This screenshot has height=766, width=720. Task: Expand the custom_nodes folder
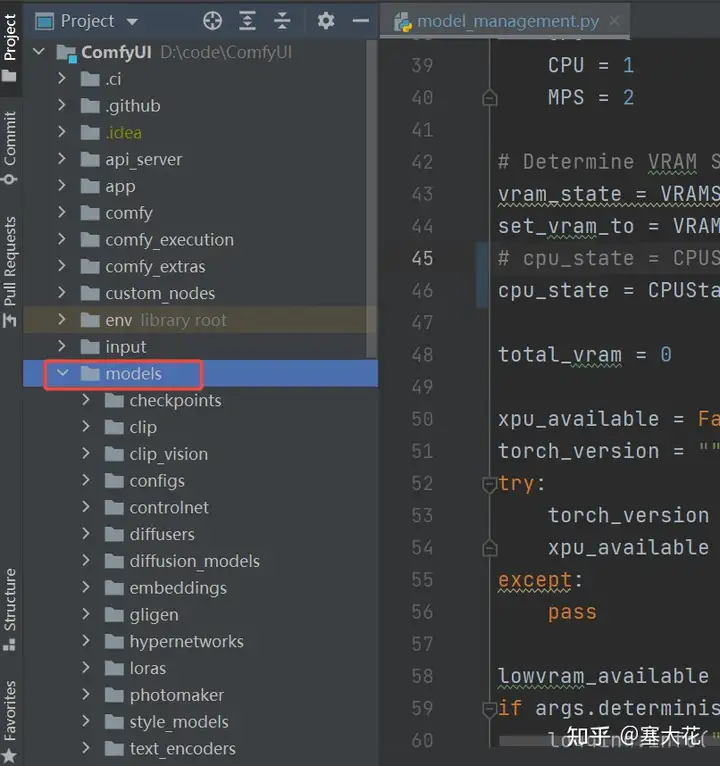pyautogui.click(x=62, y=293)
